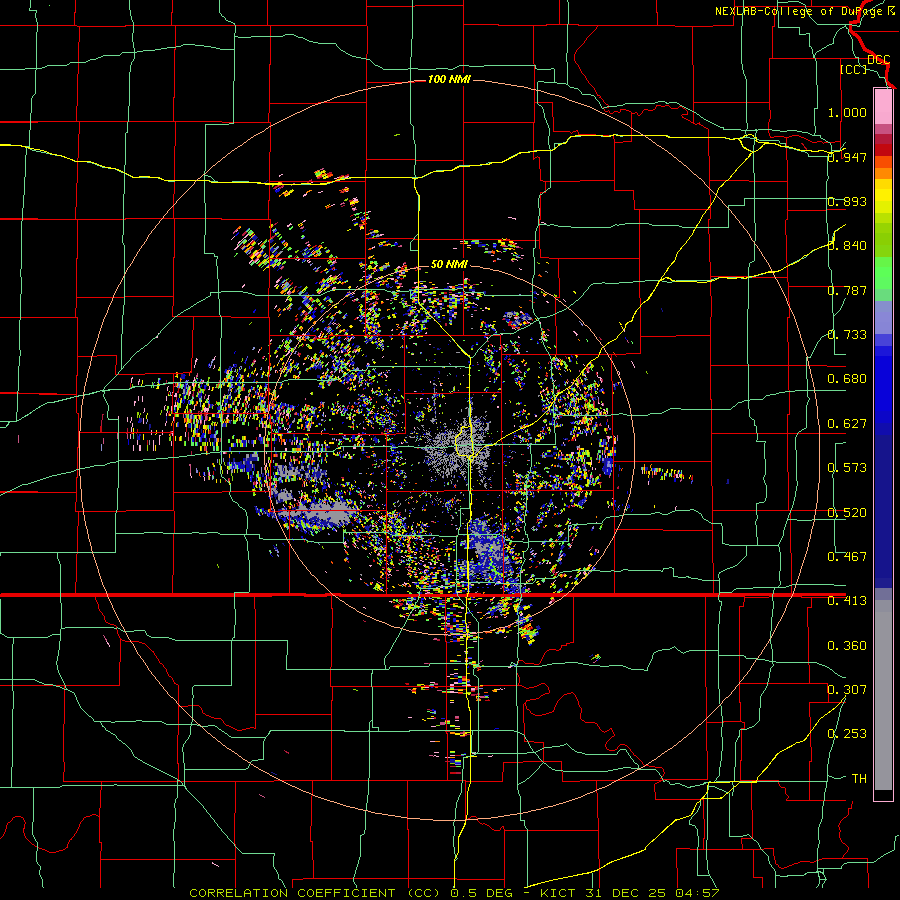Click the 50 NMI range ring label
Image resolution: width=900 pixels, height=900 pixels.
coord(449,265)
